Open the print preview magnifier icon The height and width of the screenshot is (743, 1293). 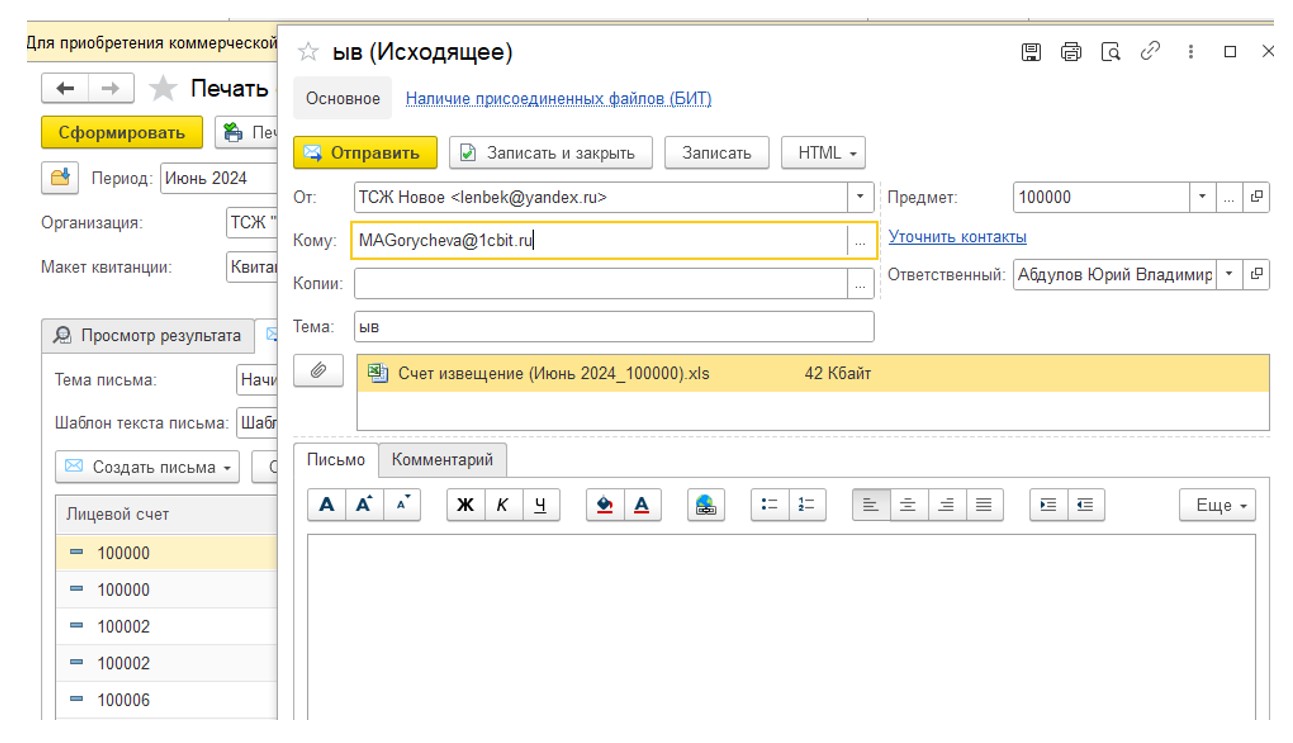1110,52
